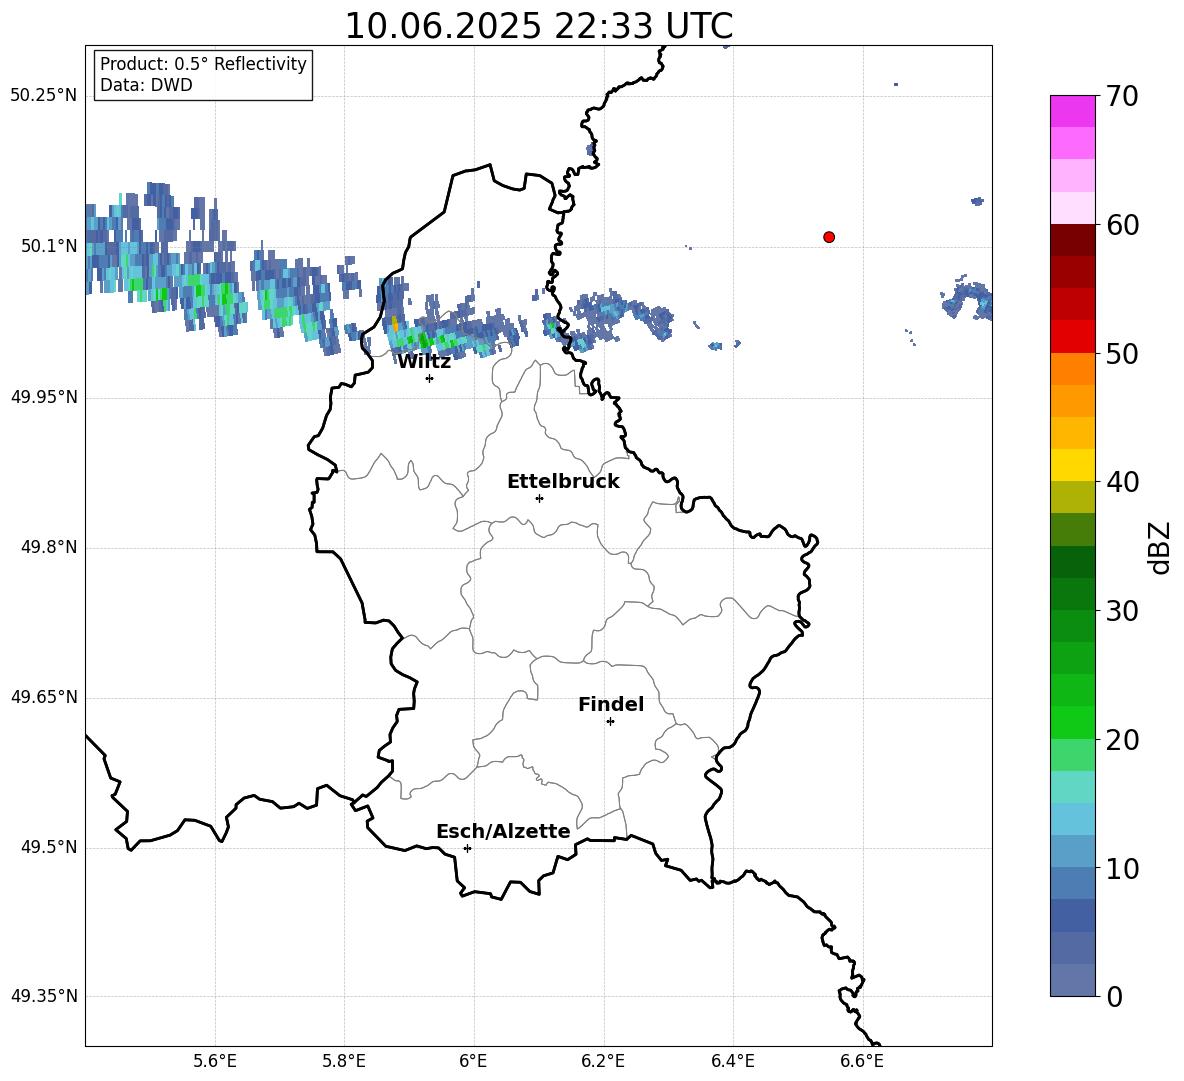Click the cross marker below Esch/Alzette
The width and height of the screenshot is (1184, 1081).
coord(467,848)
